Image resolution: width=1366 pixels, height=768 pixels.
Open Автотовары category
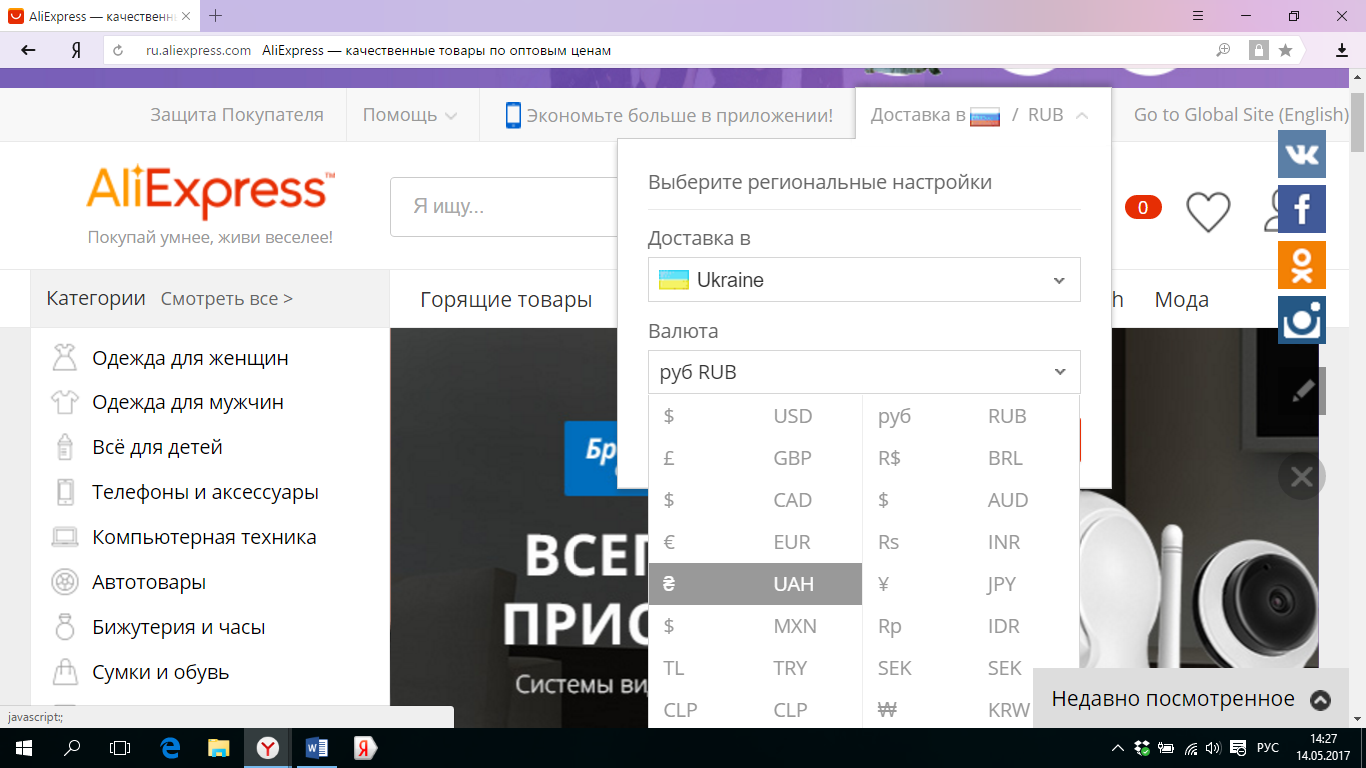click(149, 582)
